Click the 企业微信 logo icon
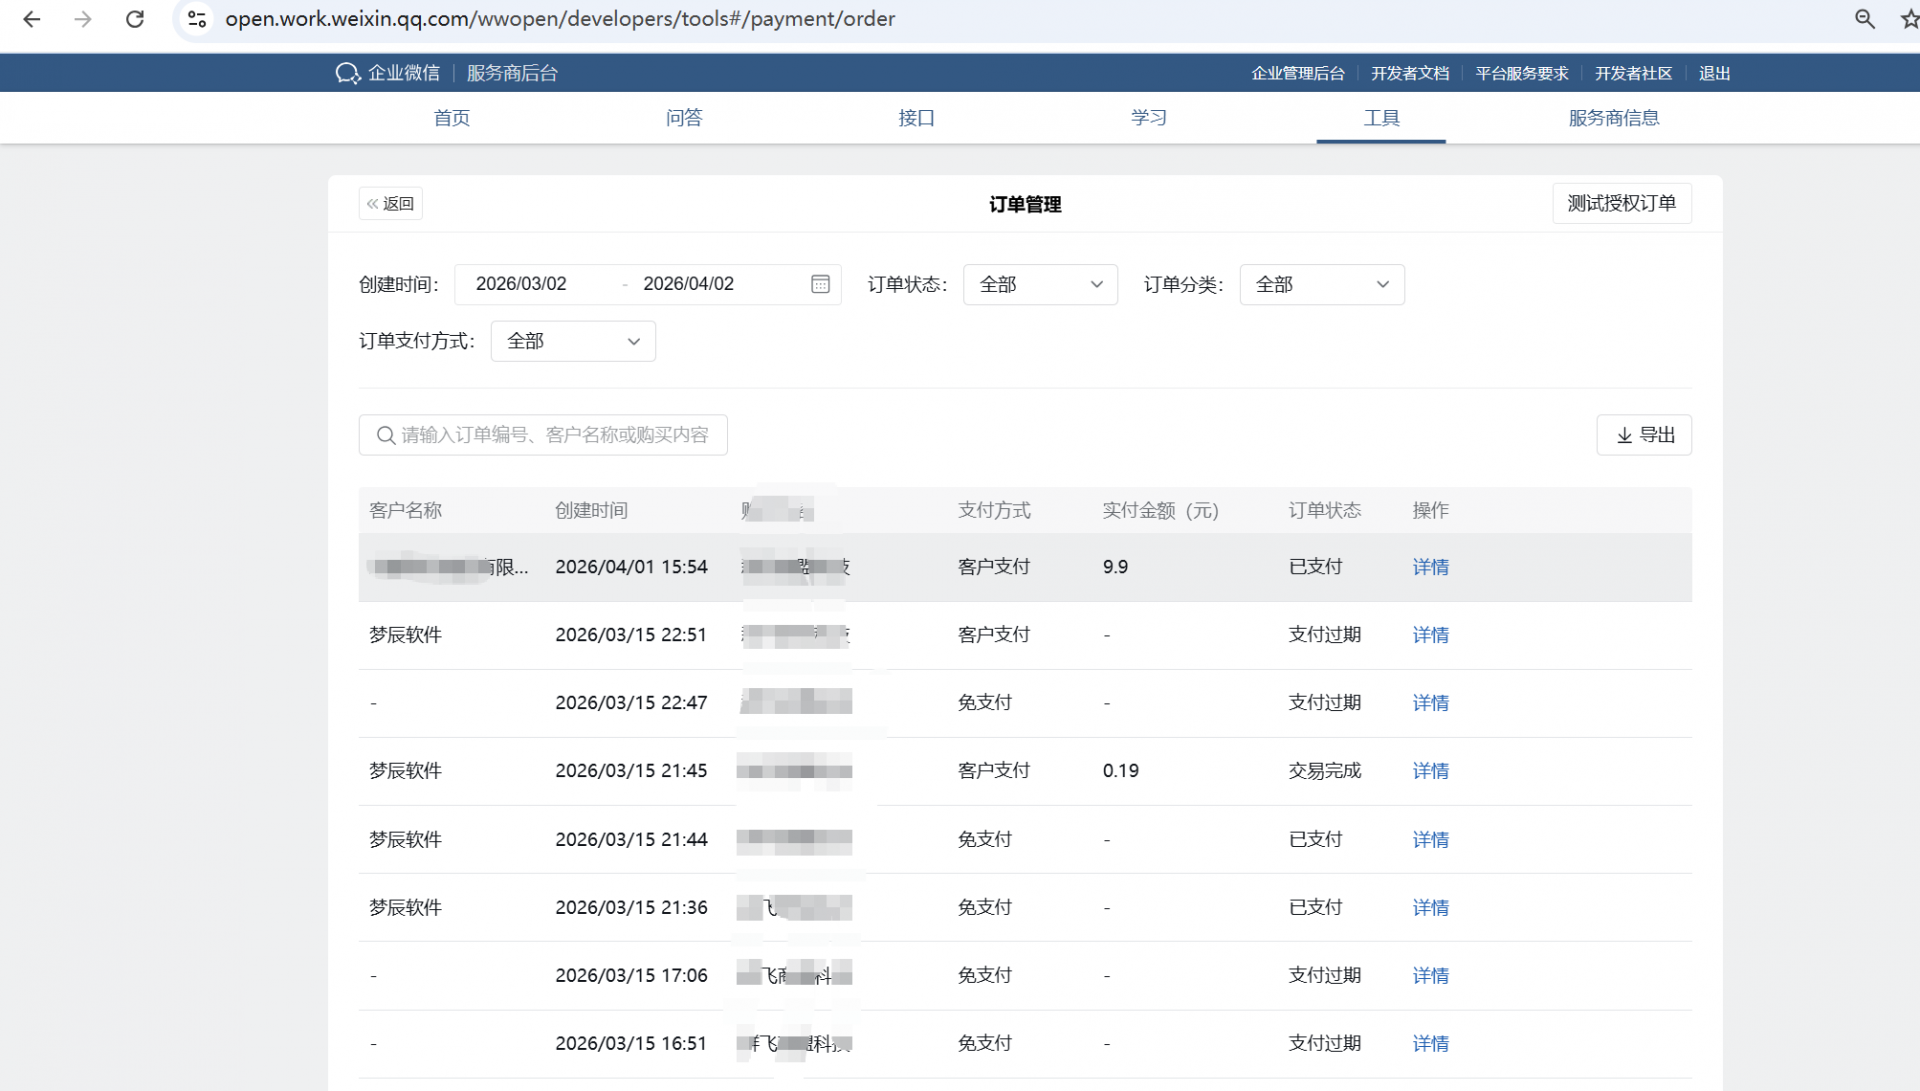1920x1091 pixels. click(x=347, y=73)
